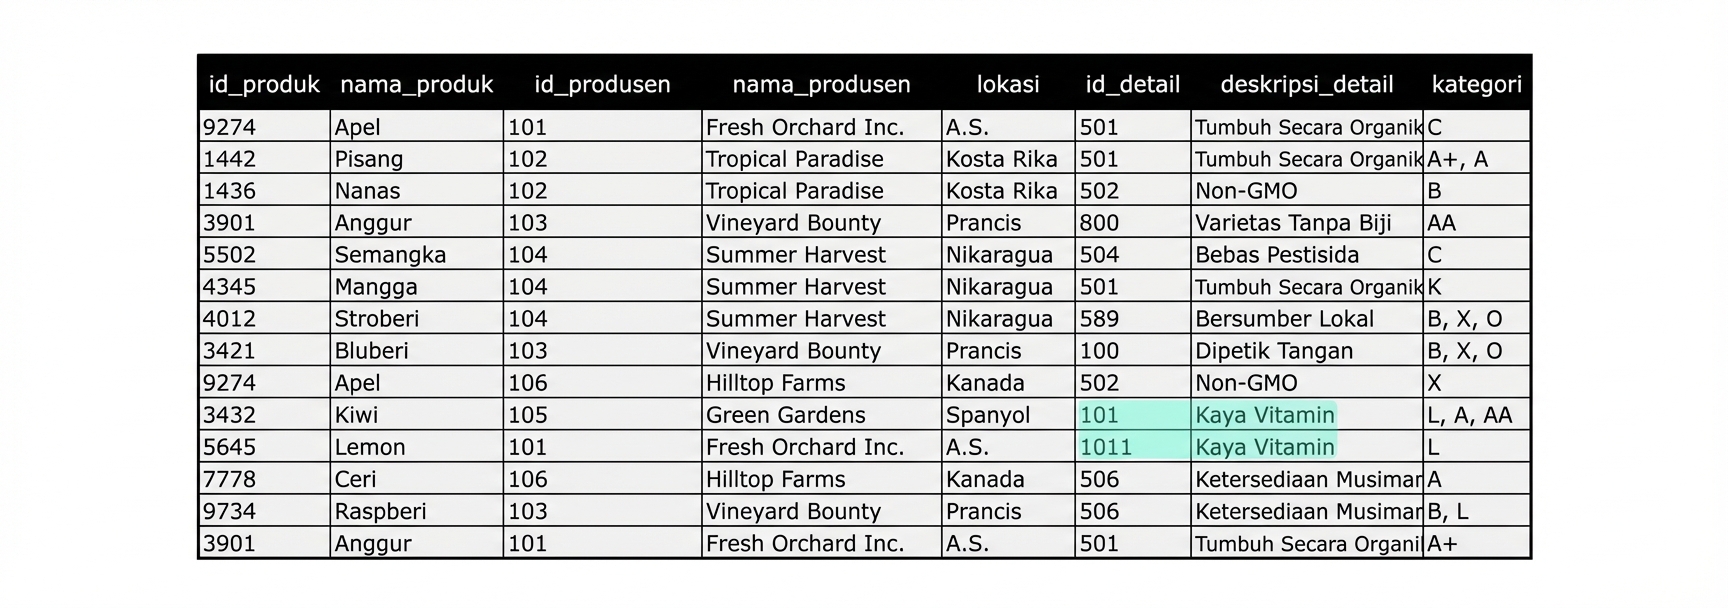Screen dimensions: 1728x608
Task: Select the id_produsen column header
Action: pos(602,85)
